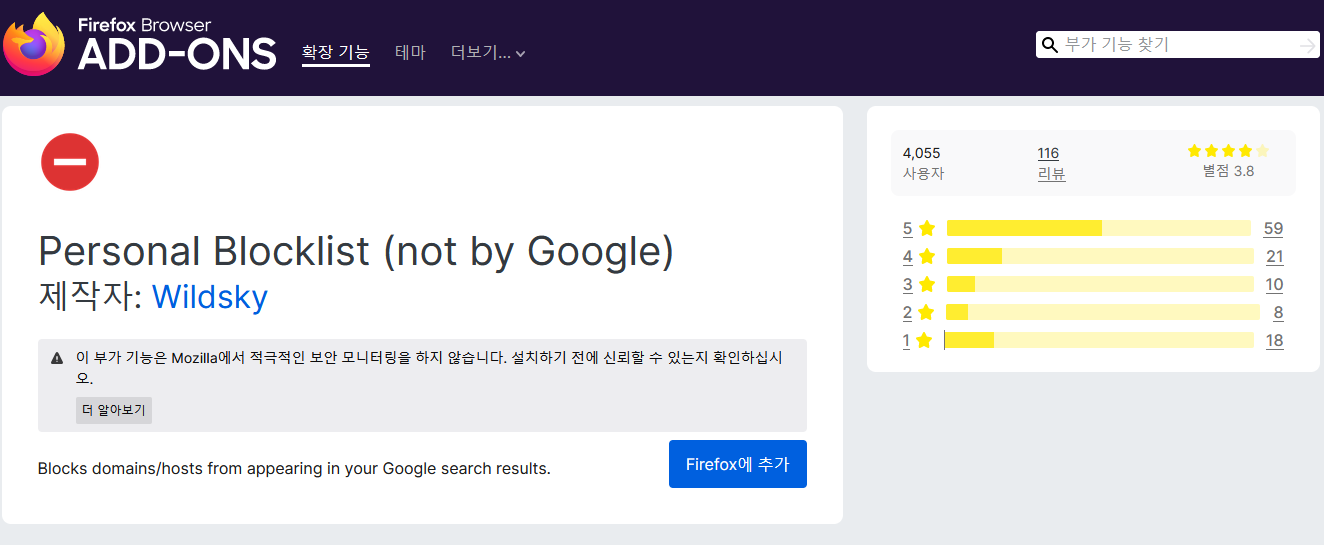The height and width of the screenshot is (545, 1324).
Task: Open the 59 reviews count link
Action: click(x=1273, y=228)
